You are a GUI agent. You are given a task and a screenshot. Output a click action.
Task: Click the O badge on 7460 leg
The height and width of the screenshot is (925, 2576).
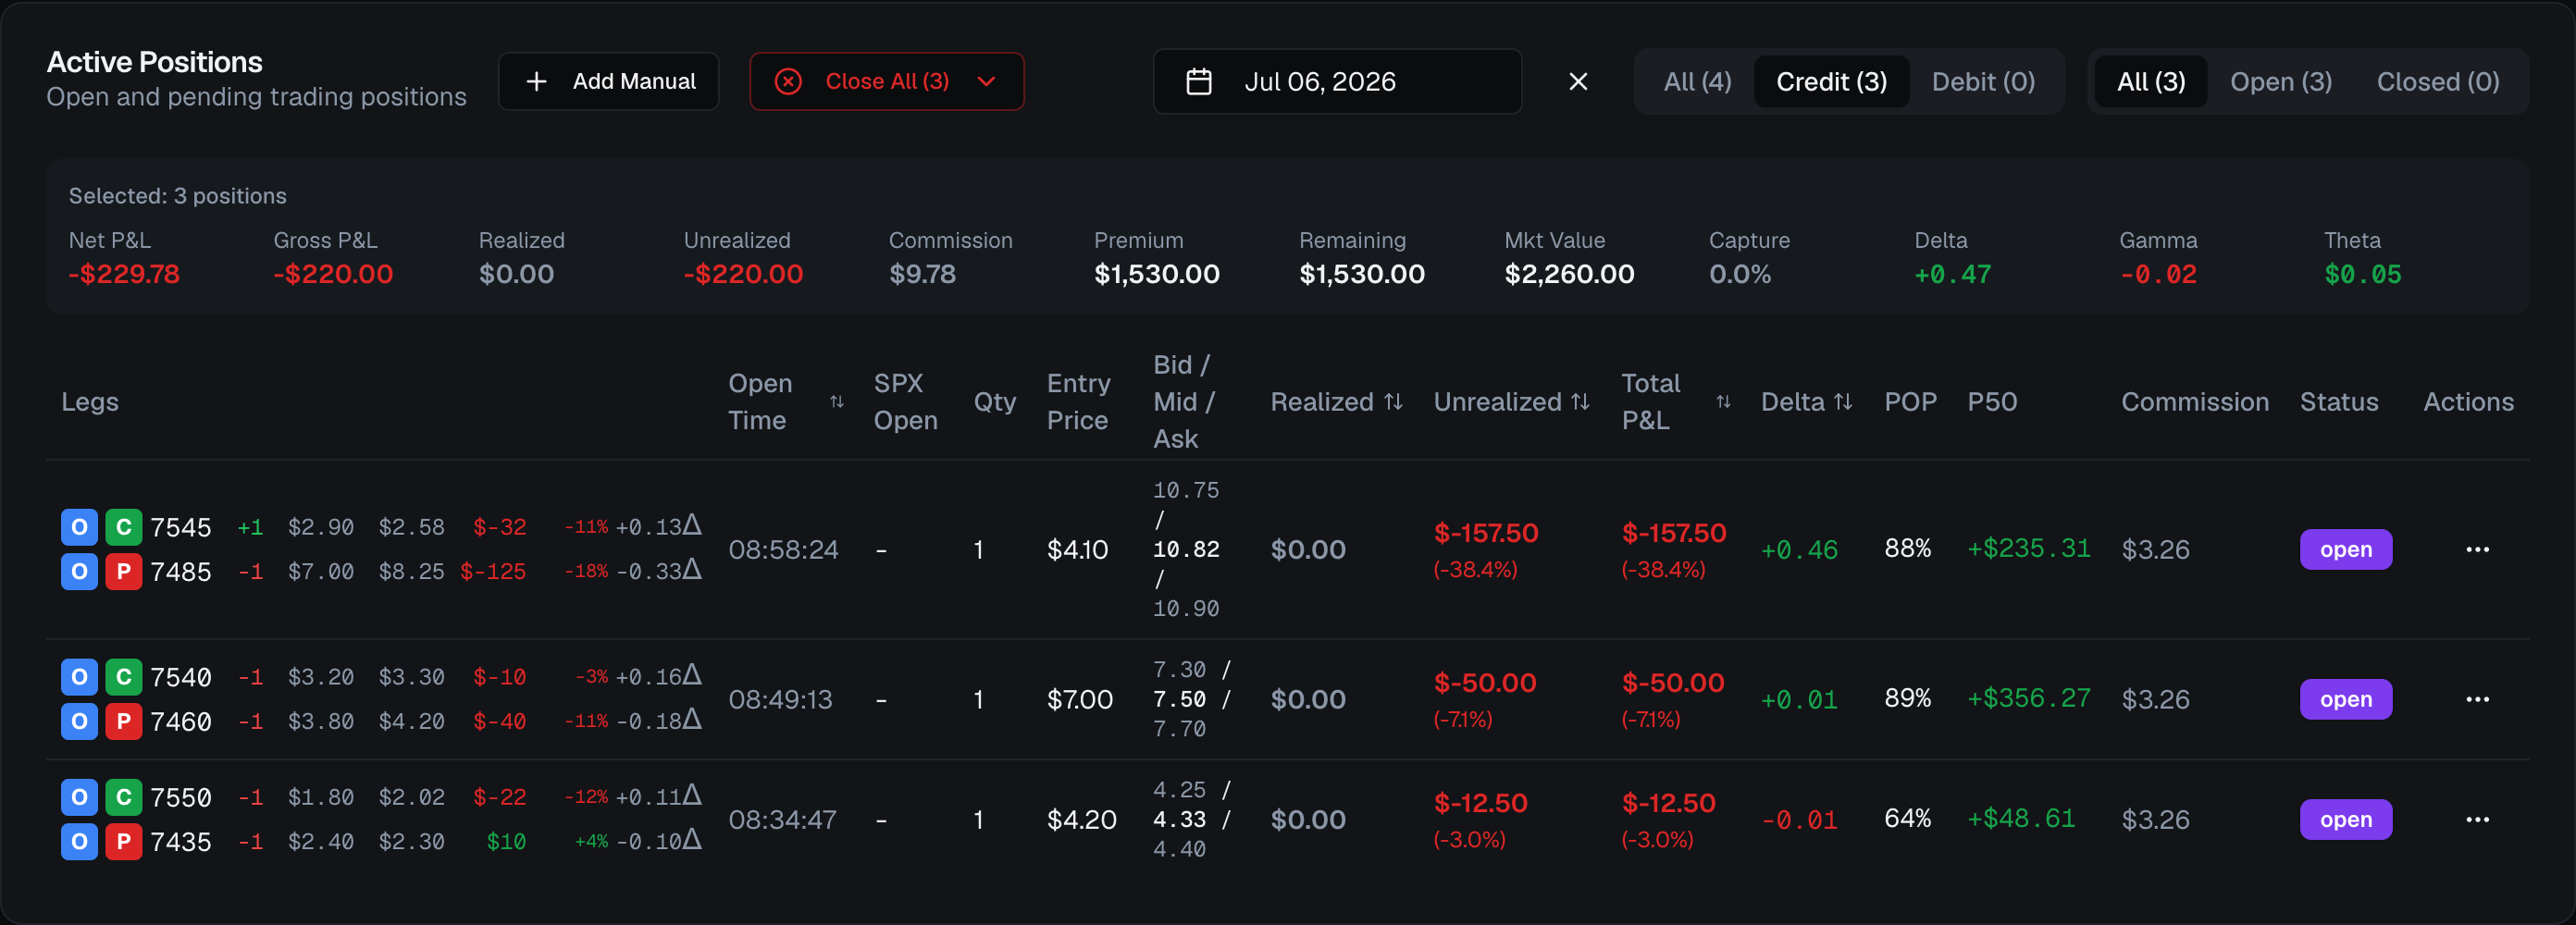79,722
